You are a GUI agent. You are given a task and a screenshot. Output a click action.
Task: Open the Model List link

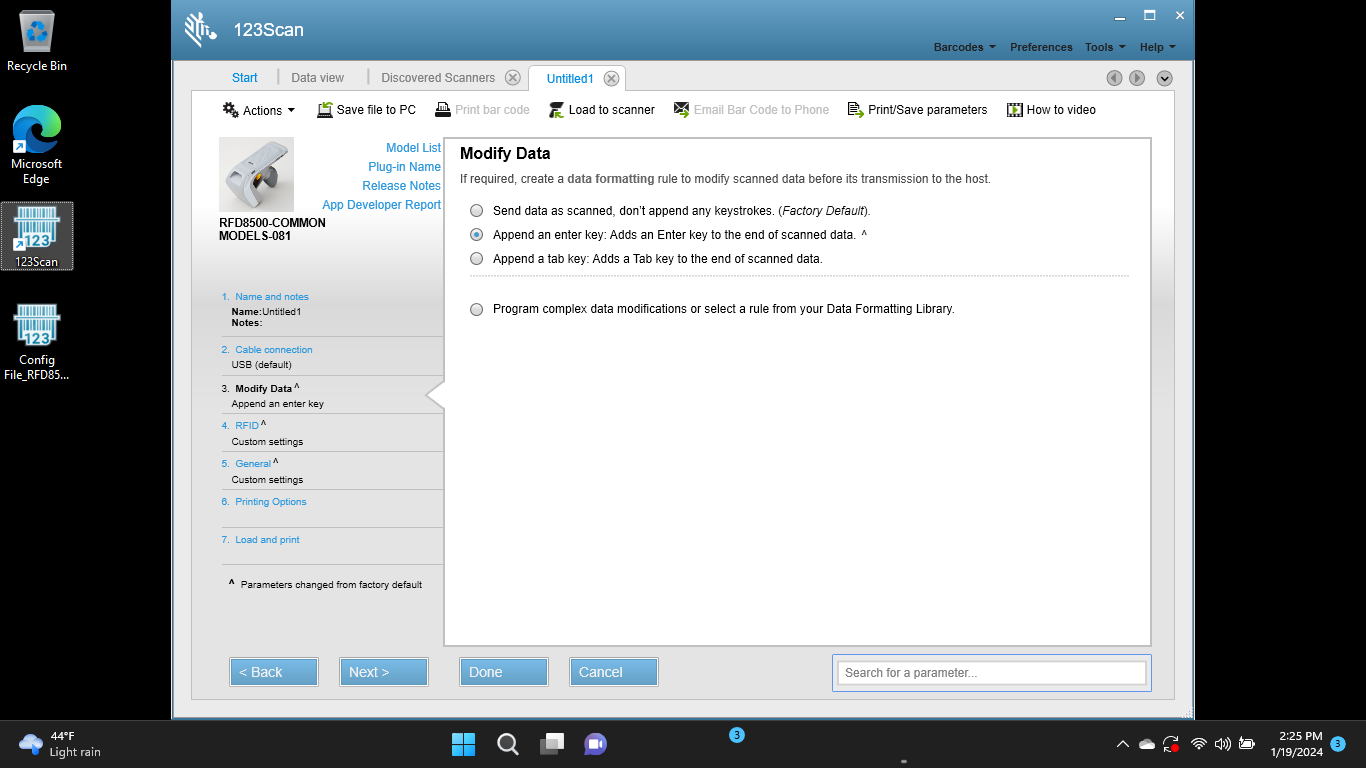click(x=413, y=148)
